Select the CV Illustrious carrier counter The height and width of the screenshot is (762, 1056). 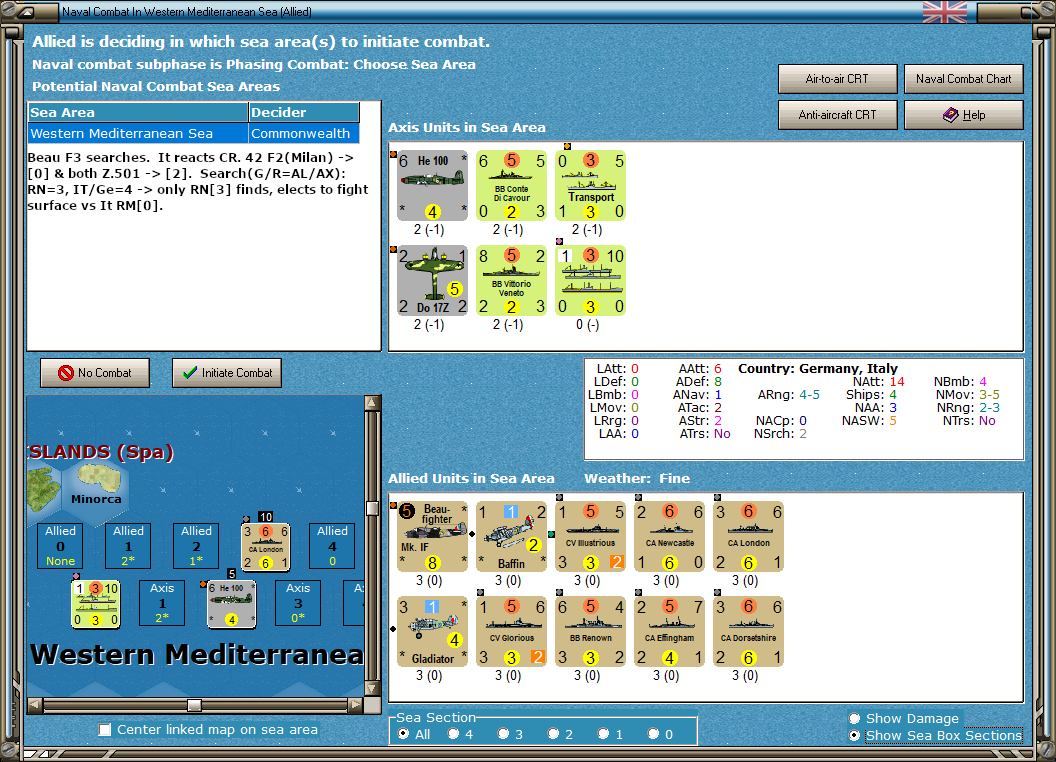(591, 536)
